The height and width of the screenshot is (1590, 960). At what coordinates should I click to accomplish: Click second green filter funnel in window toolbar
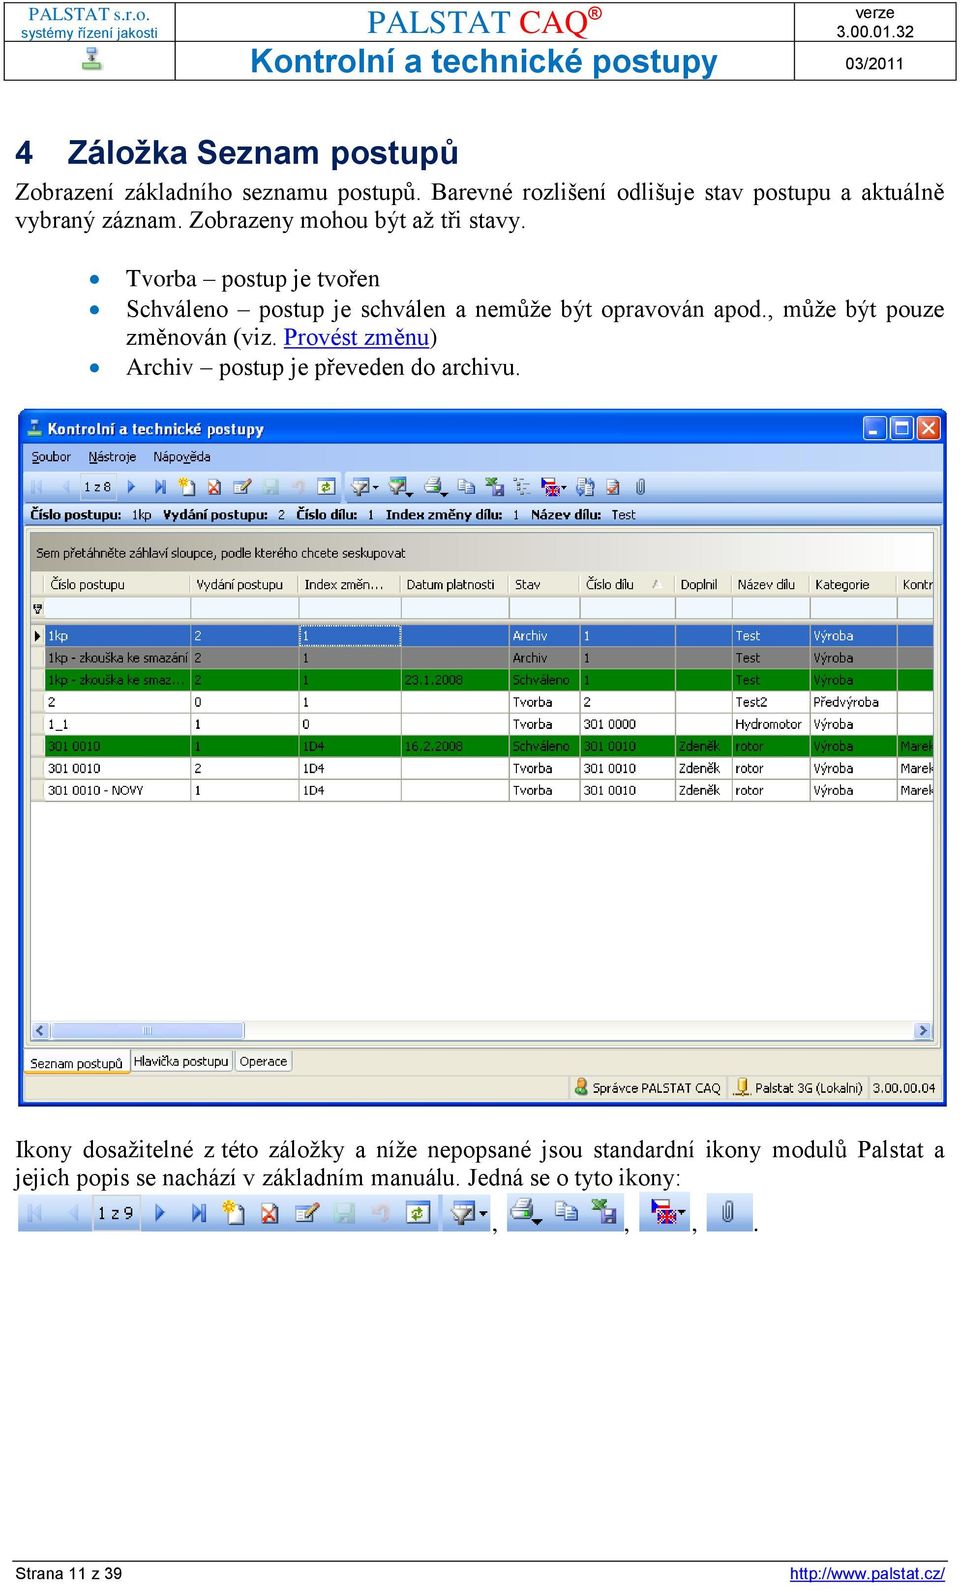tap(397, 486)
